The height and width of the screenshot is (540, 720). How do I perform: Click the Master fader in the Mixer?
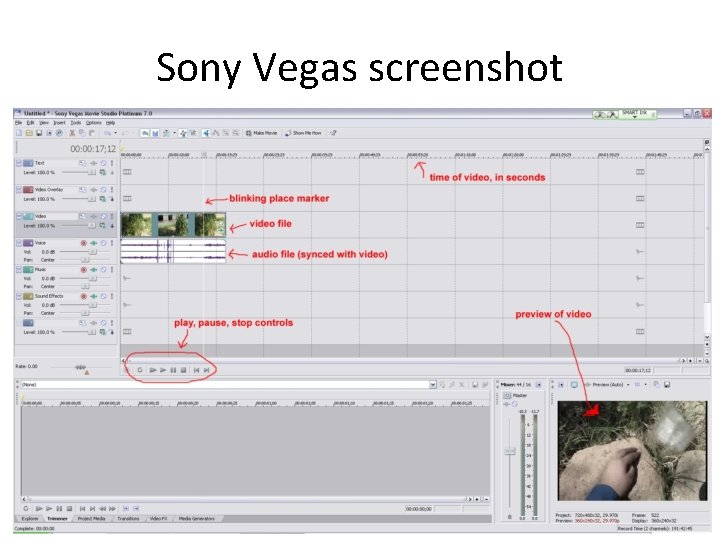tap(510, 451)
